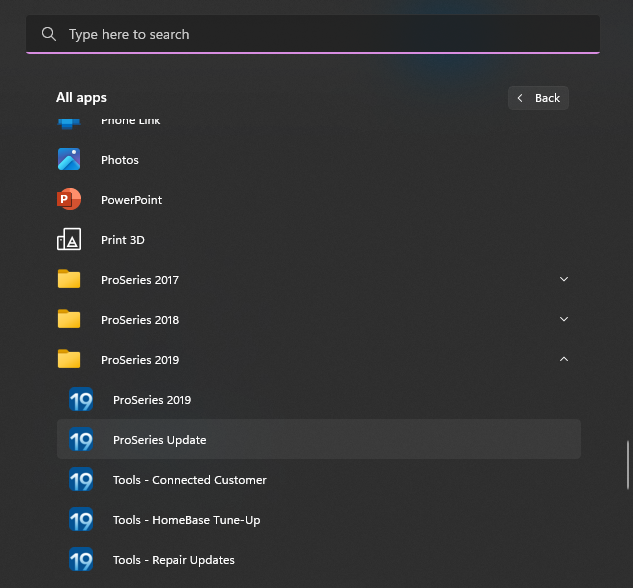Collapse the ProSeries 2019 folder chevron
Image resolution: width=633 pixels, height=588 pixels.
(x=564, y=360)
